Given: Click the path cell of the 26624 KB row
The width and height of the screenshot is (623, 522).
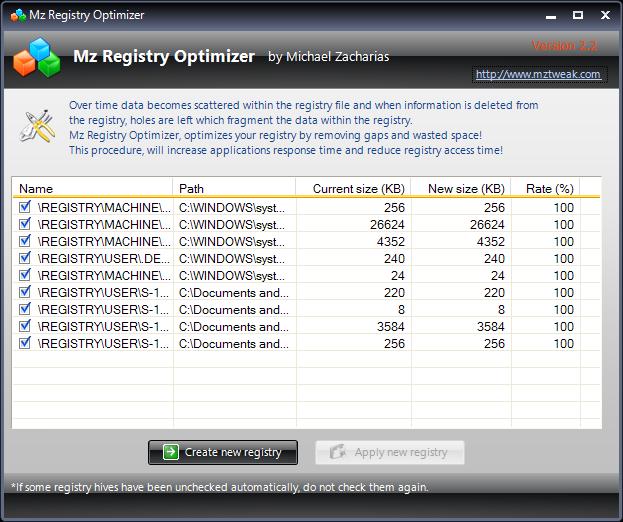Looking at the screenshot, I should (x=232, y=225).
